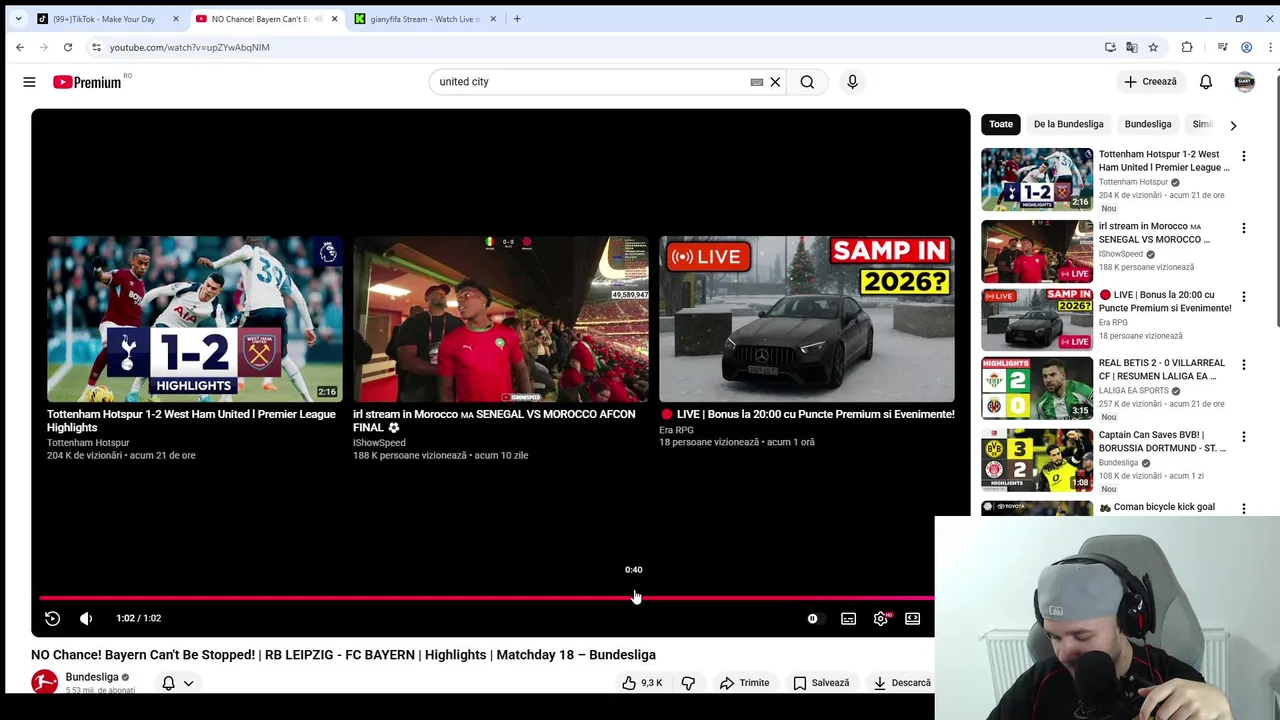Expand the subscription notification bell dropdown
1280x720 pixels.
click(177, 683)
